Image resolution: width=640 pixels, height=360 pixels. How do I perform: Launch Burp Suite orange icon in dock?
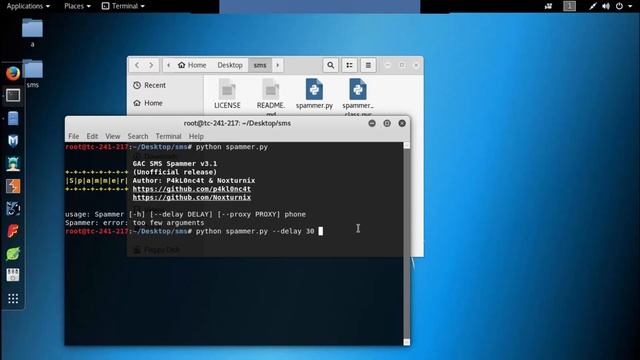[13, 186]
